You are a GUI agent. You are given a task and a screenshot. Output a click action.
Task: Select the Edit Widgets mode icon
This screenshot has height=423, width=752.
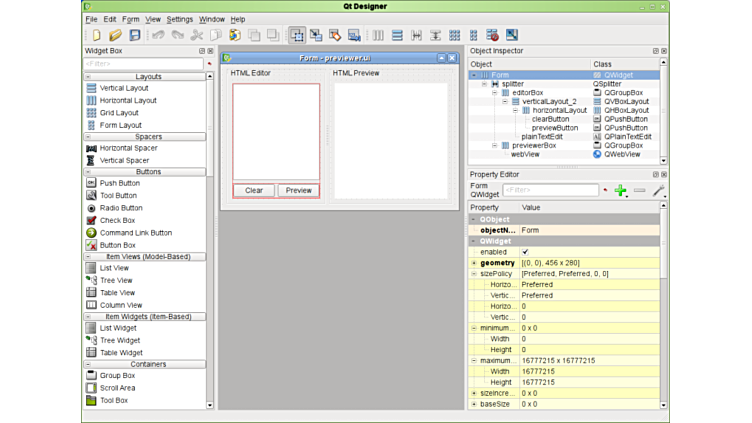click(297, 36)
